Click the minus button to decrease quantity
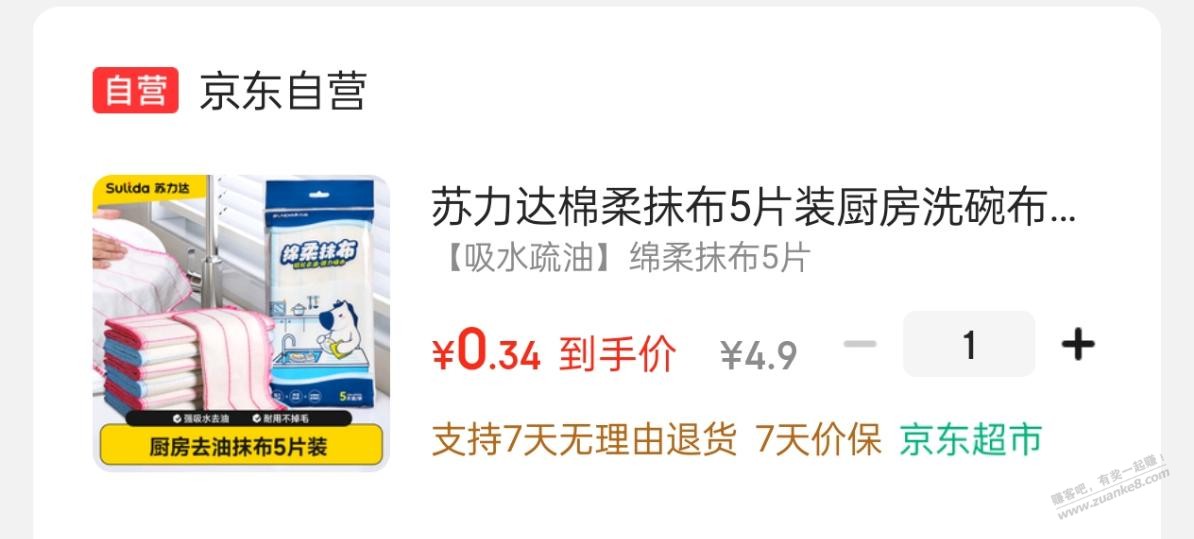 point(860,345)
